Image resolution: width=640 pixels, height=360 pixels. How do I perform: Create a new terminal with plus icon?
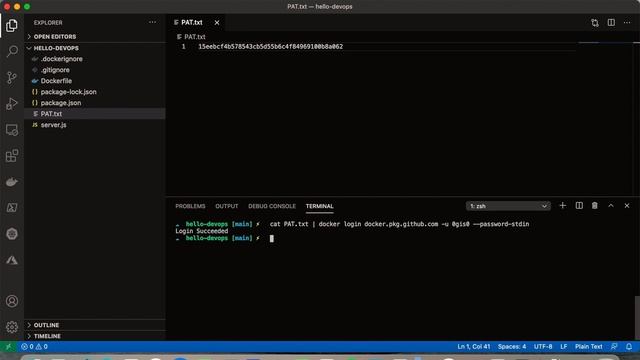coord(562,206)
